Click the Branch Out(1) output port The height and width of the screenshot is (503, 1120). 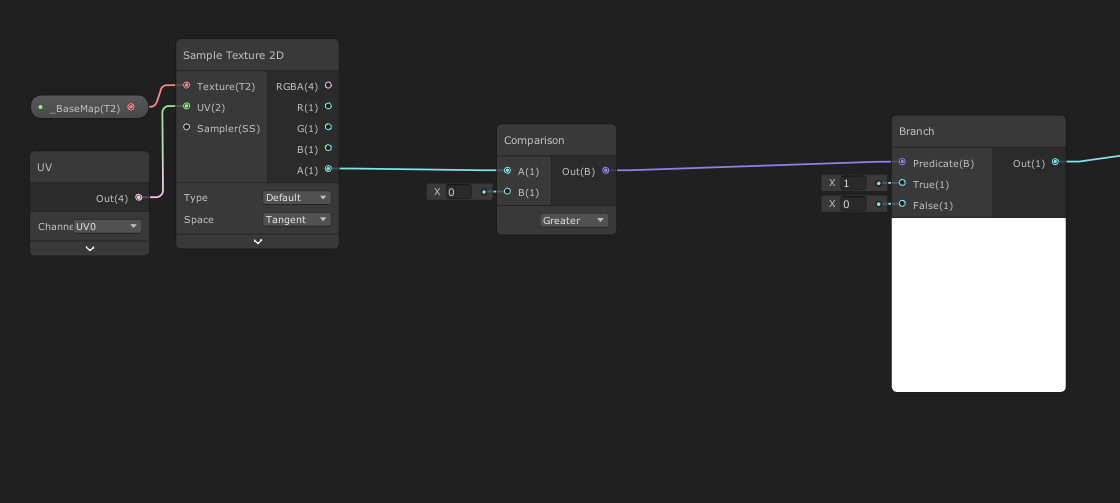click(x=1055, y=162)
